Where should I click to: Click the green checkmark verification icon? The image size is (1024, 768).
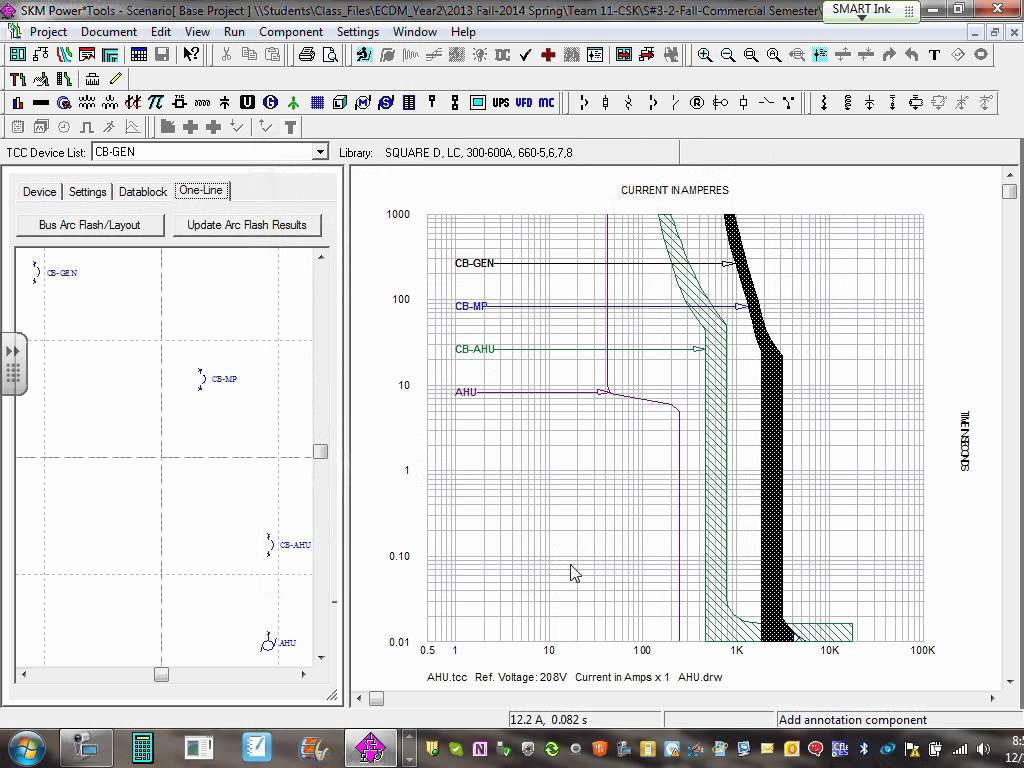(525, 54)
